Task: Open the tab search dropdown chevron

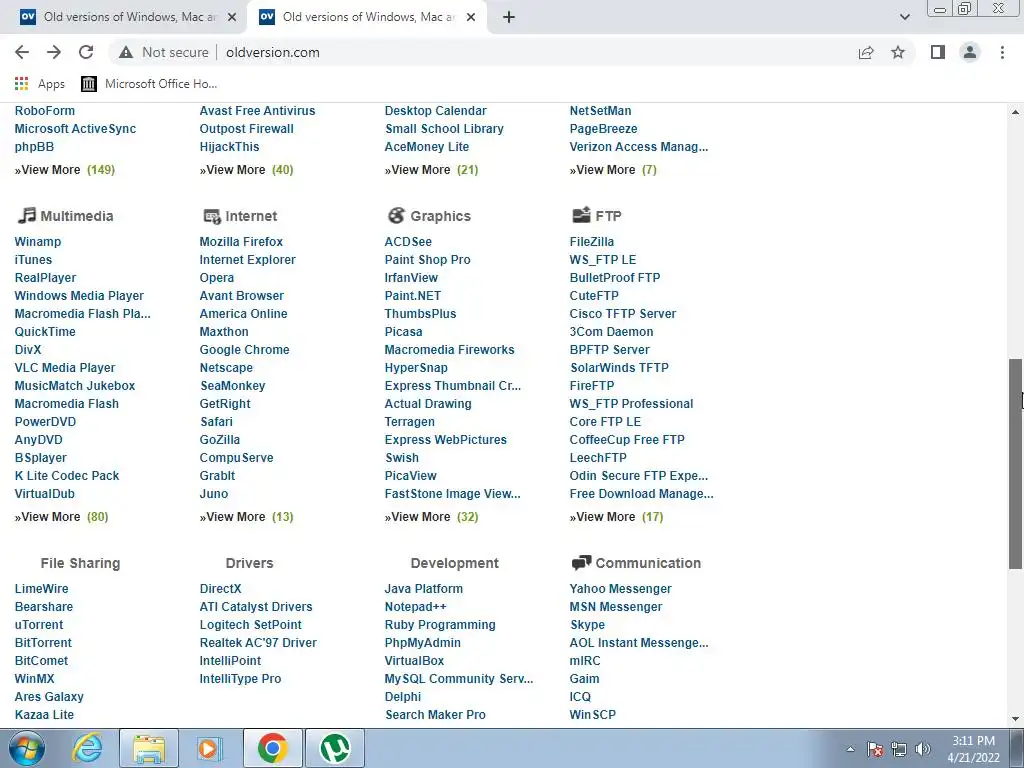Action: pos(904,17)
